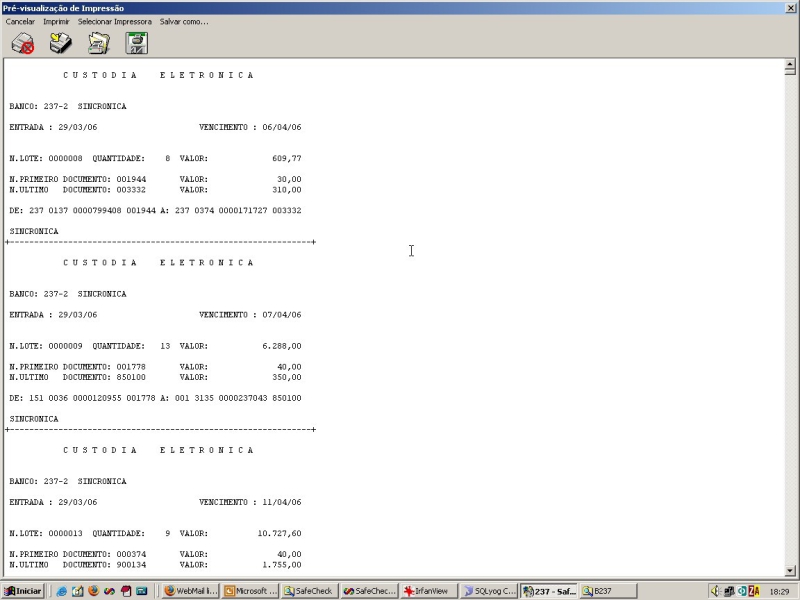This screenshot has height=600, width=800.
Task: Click the select printer toolbar icon
Action: 98,43
